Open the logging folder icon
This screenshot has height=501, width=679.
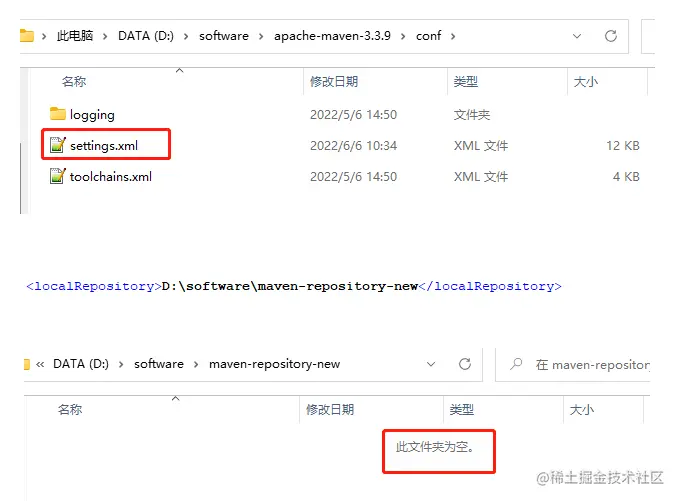pyautogui.click(x=58, y=114)
